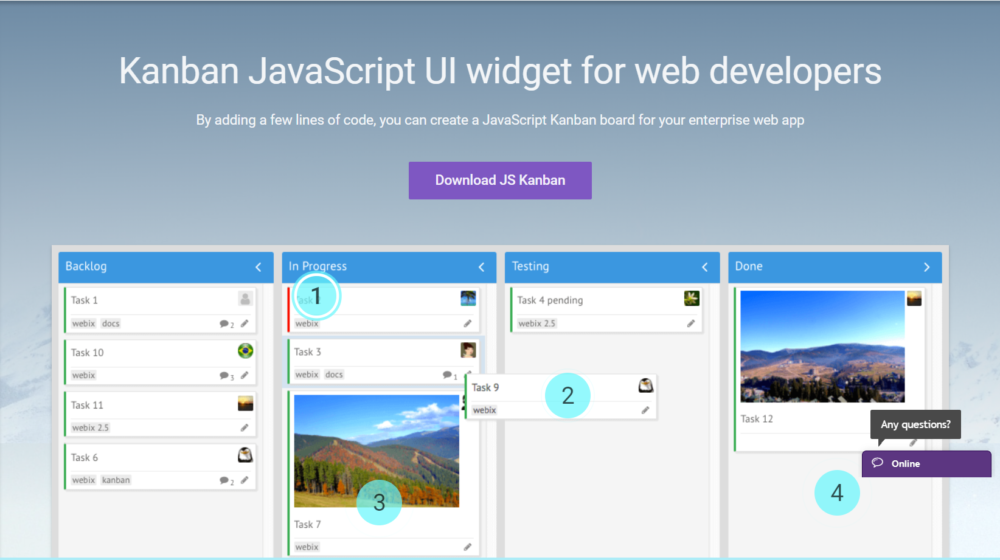Edit Task 6 with pencil icon
This screenshot has height=560, width=1000.
pyautogui.click(x=245, y=480)
